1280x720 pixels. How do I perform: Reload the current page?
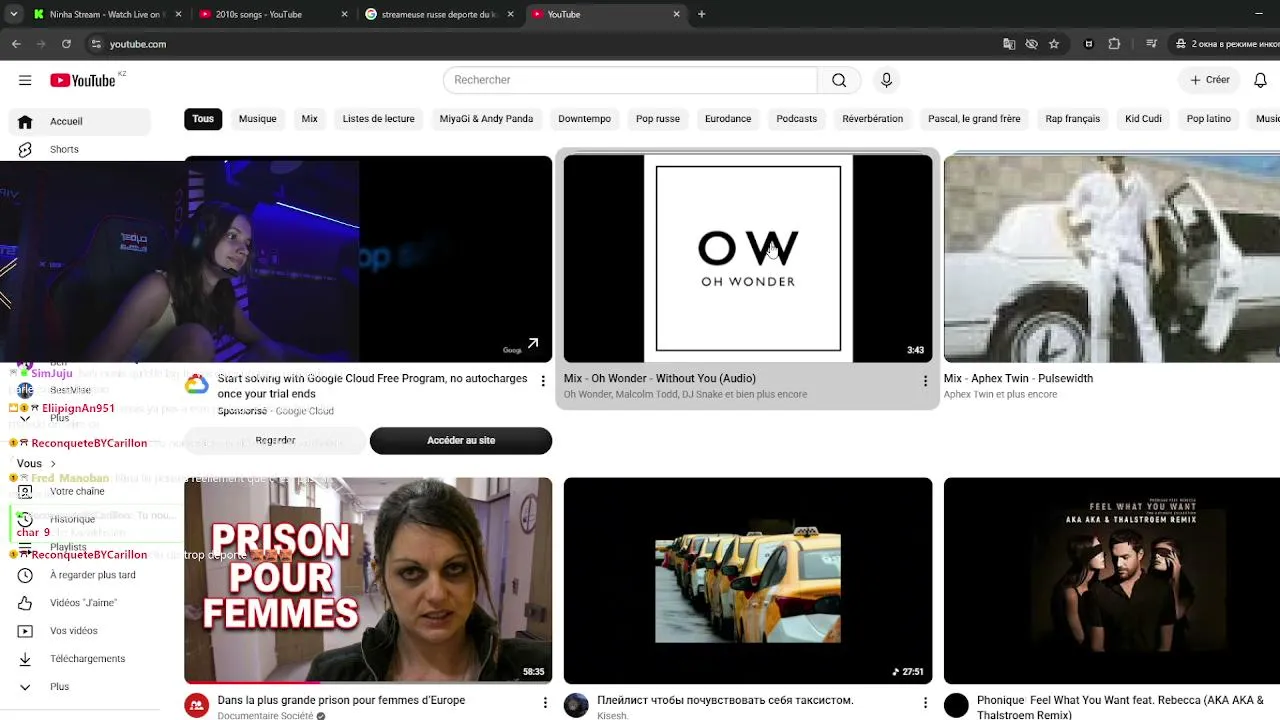(66, 44)
